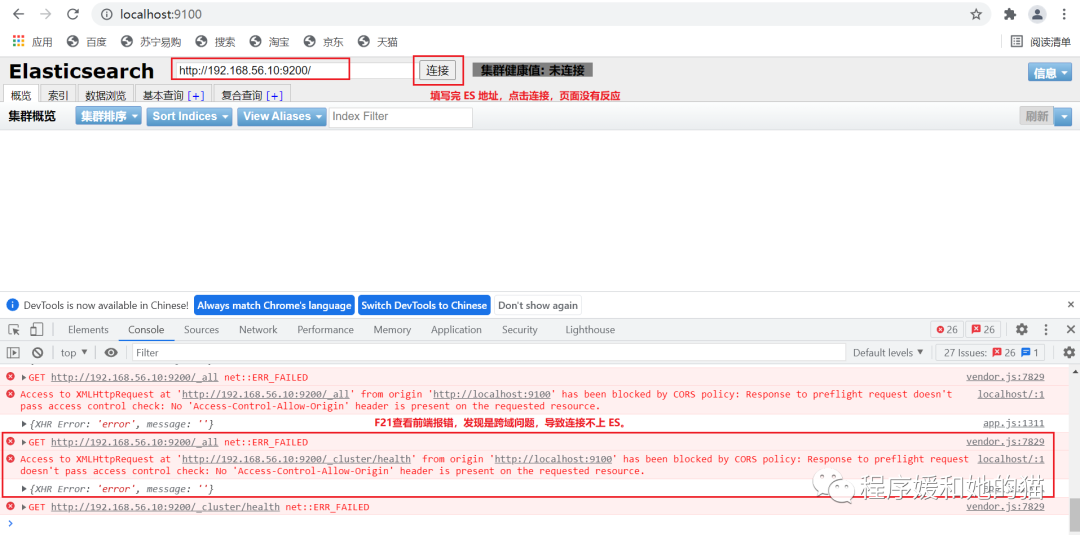
Task: Click the 连接 connect button
Action: (437, 70)
